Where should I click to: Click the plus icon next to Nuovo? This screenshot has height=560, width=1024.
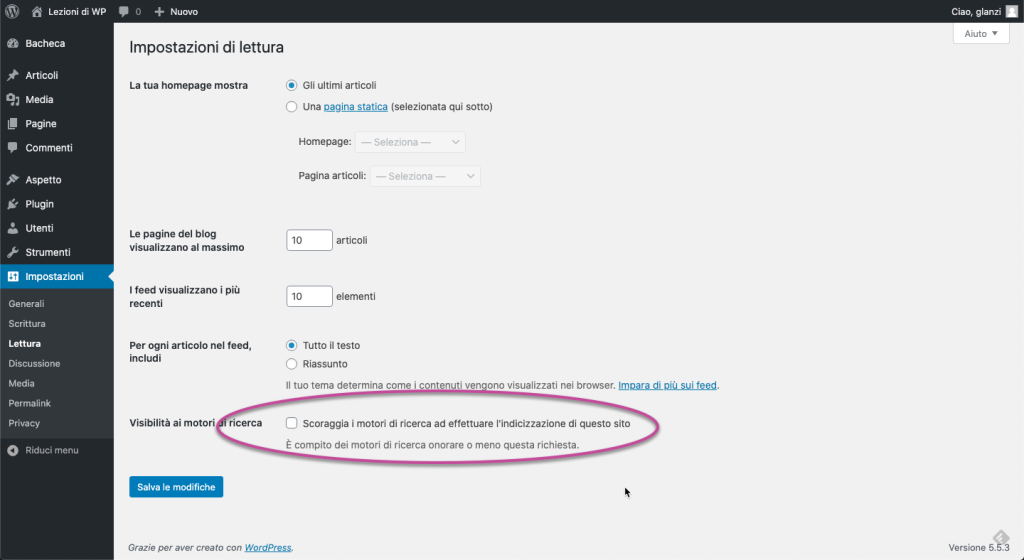tap(159, 12)
